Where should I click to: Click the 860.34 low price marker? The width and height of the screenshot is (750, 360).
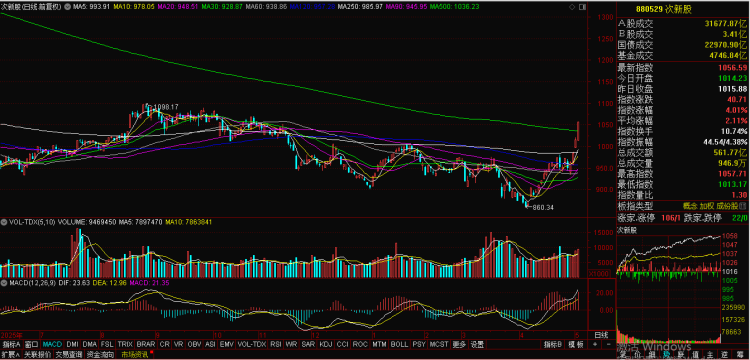[542, 207]
